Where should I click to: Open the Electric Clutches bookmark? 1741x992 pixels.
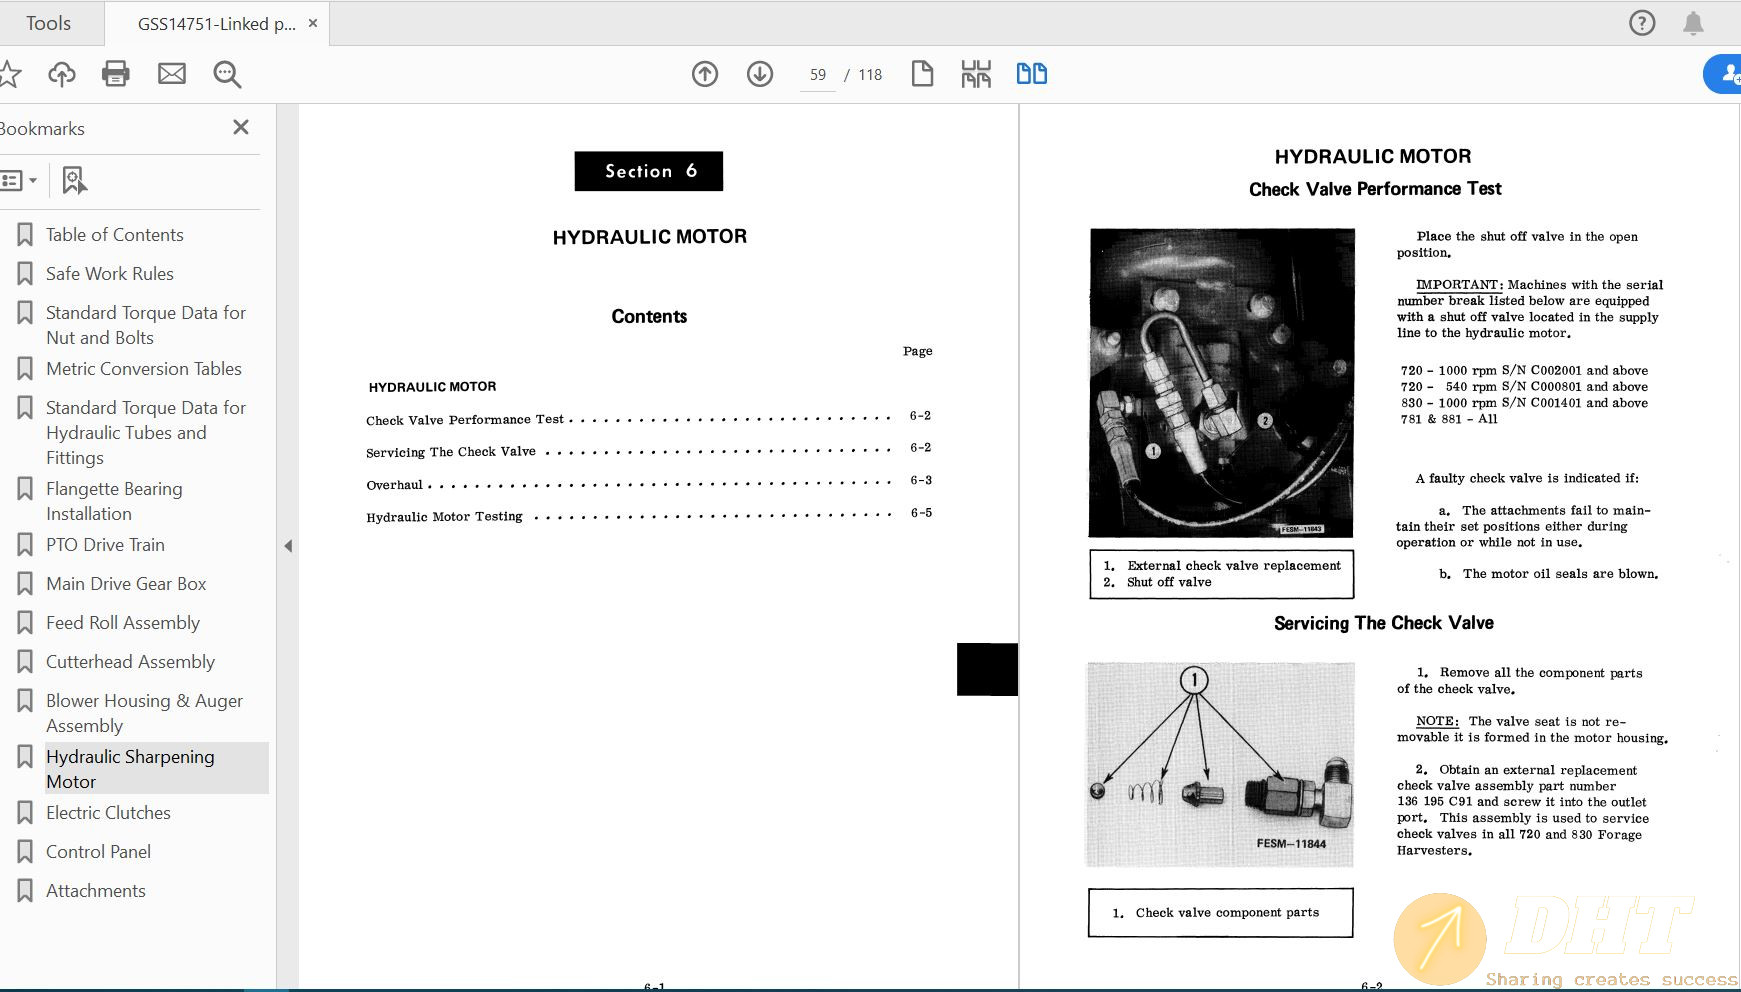coord(108,813)
